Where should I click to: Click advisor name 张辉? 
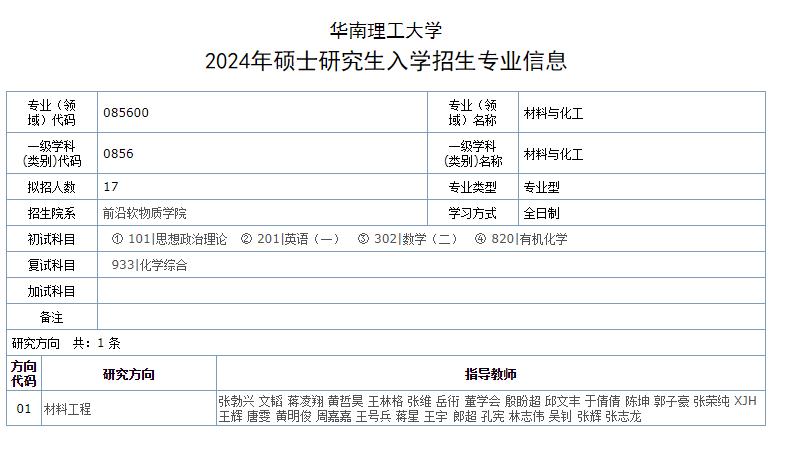589,416
